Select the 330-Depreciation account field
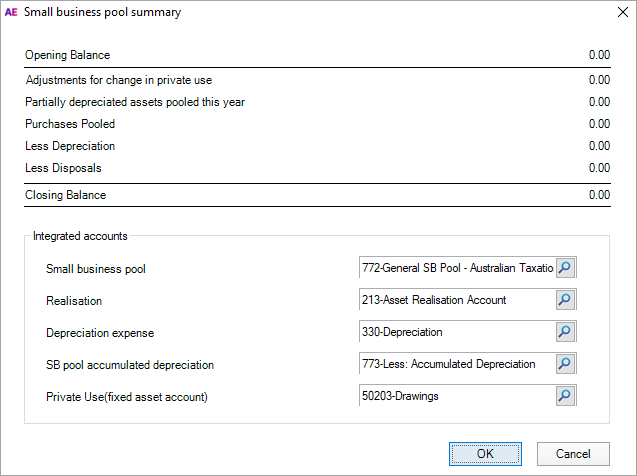637x476 pixels. (x=456, y=332)
